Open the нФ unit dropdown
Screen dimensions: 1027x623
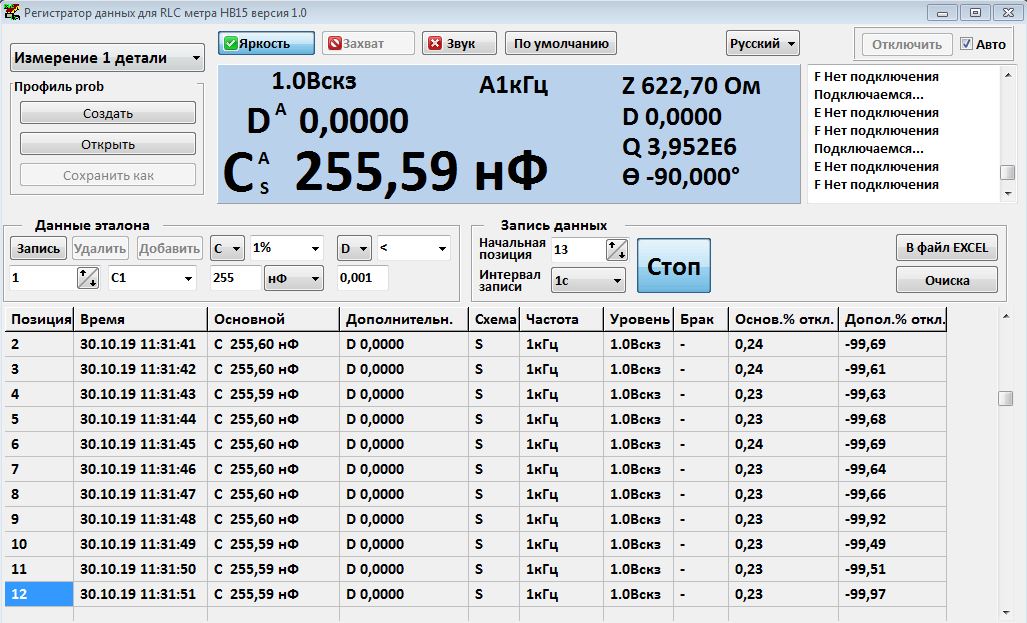point(293,278)
